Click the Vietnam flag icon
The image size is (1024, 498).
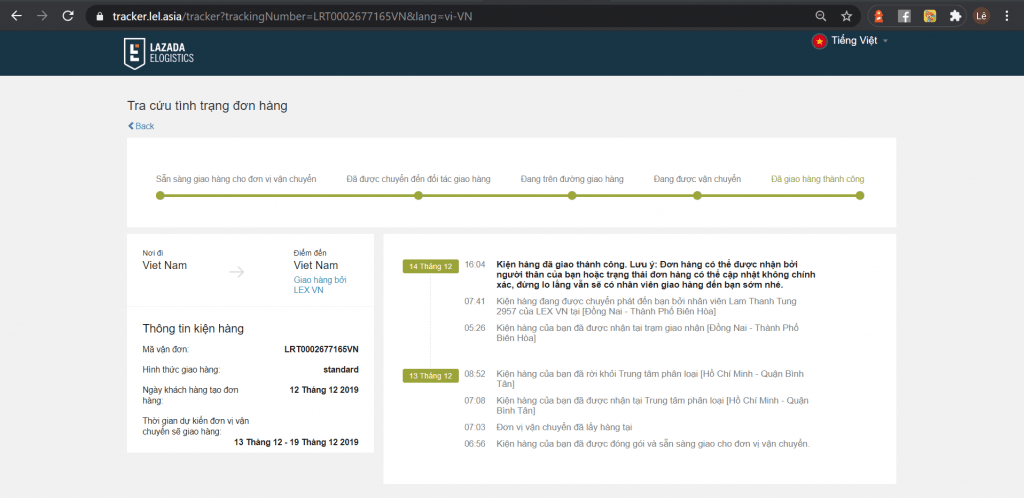click(819, 41)
